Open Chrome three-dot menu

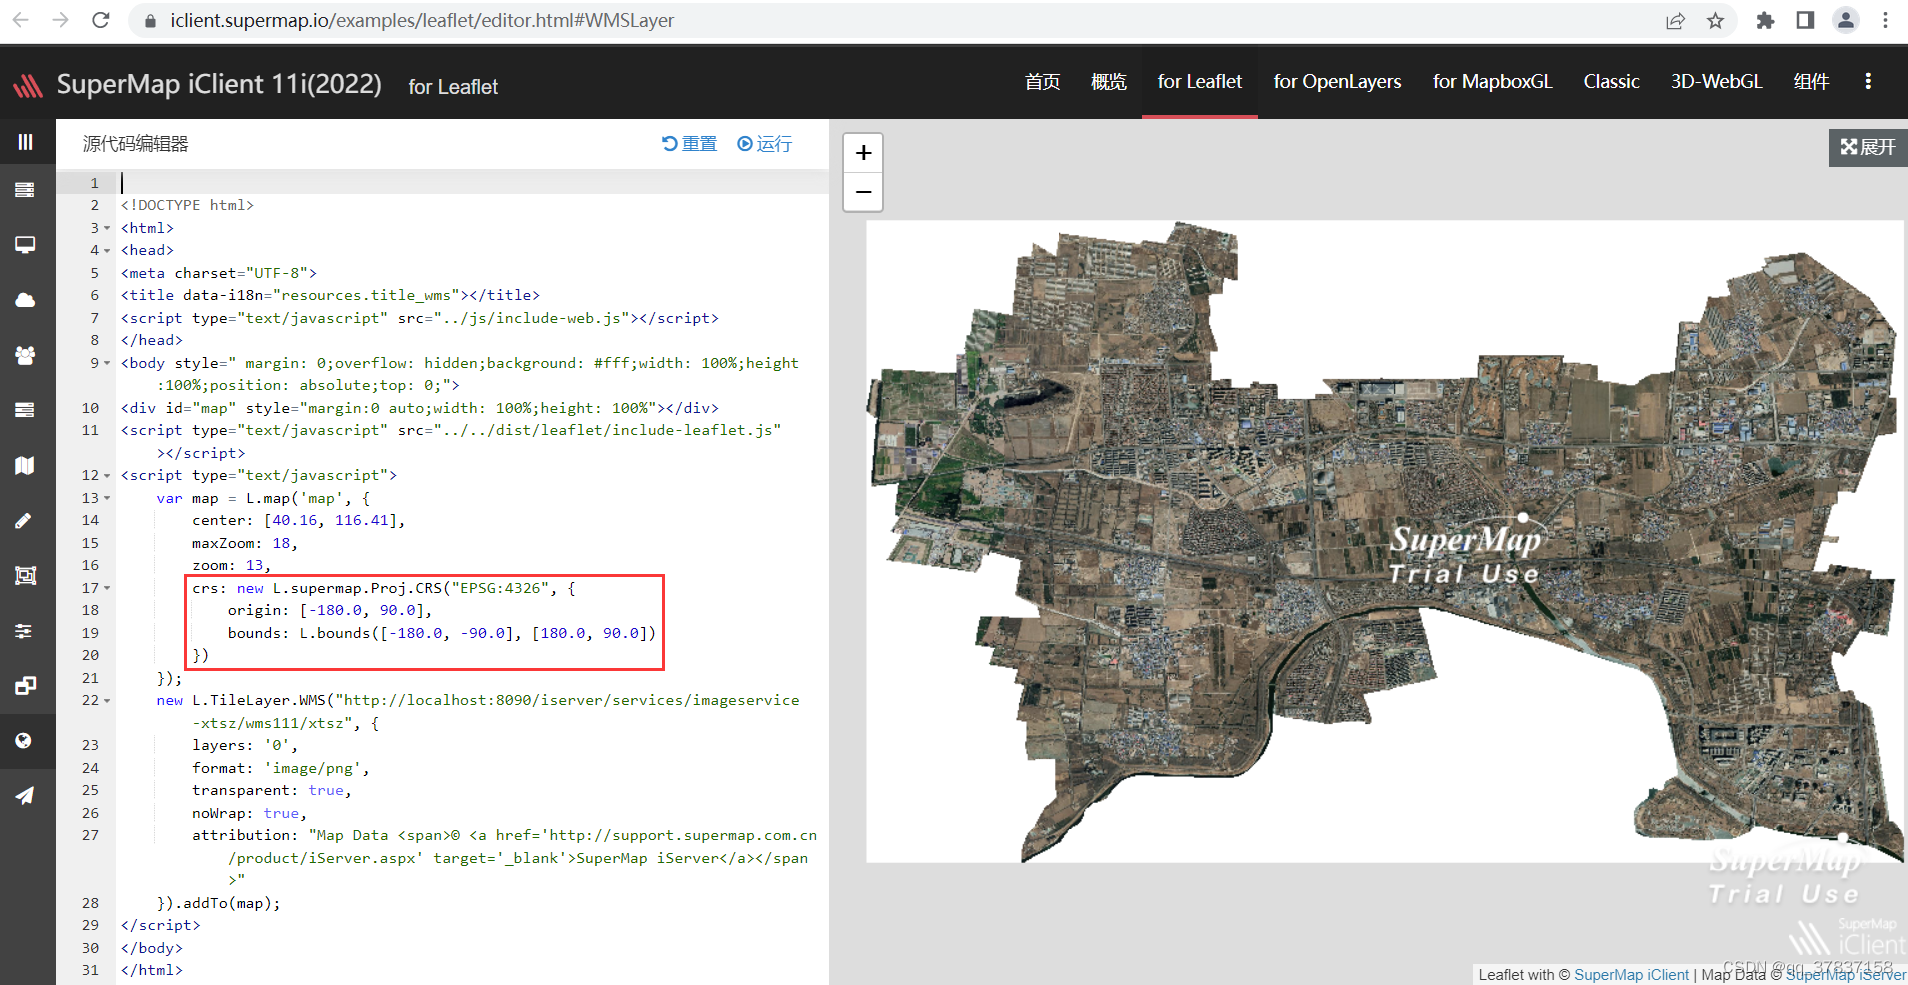pos(1885,20)
